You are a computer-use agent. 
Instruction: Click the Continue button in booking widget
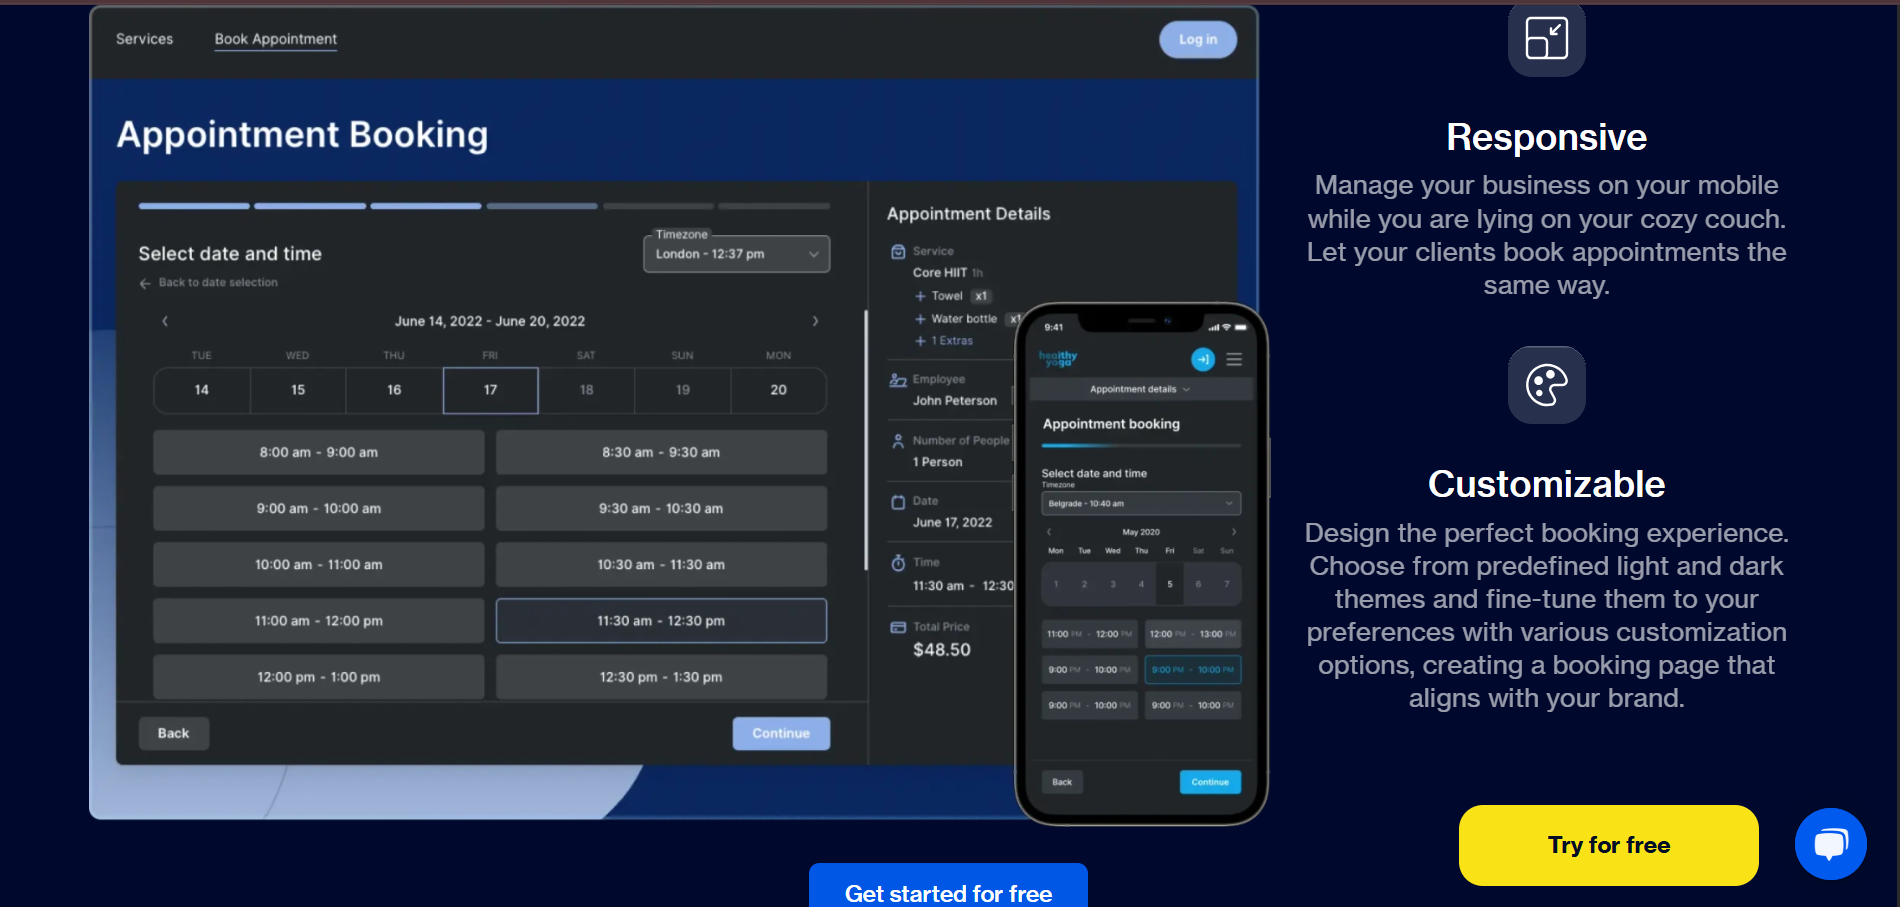781,733
